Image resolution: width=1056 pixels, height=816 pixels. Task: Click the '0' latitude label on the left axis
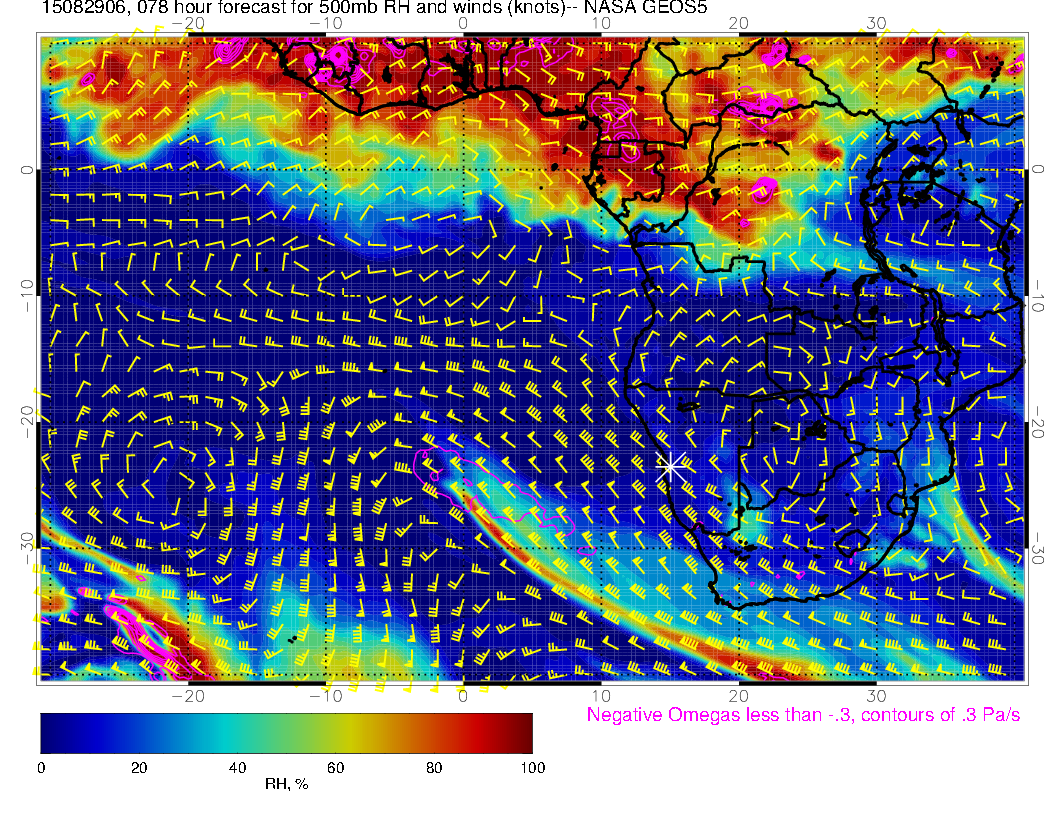tap(26, 170)
